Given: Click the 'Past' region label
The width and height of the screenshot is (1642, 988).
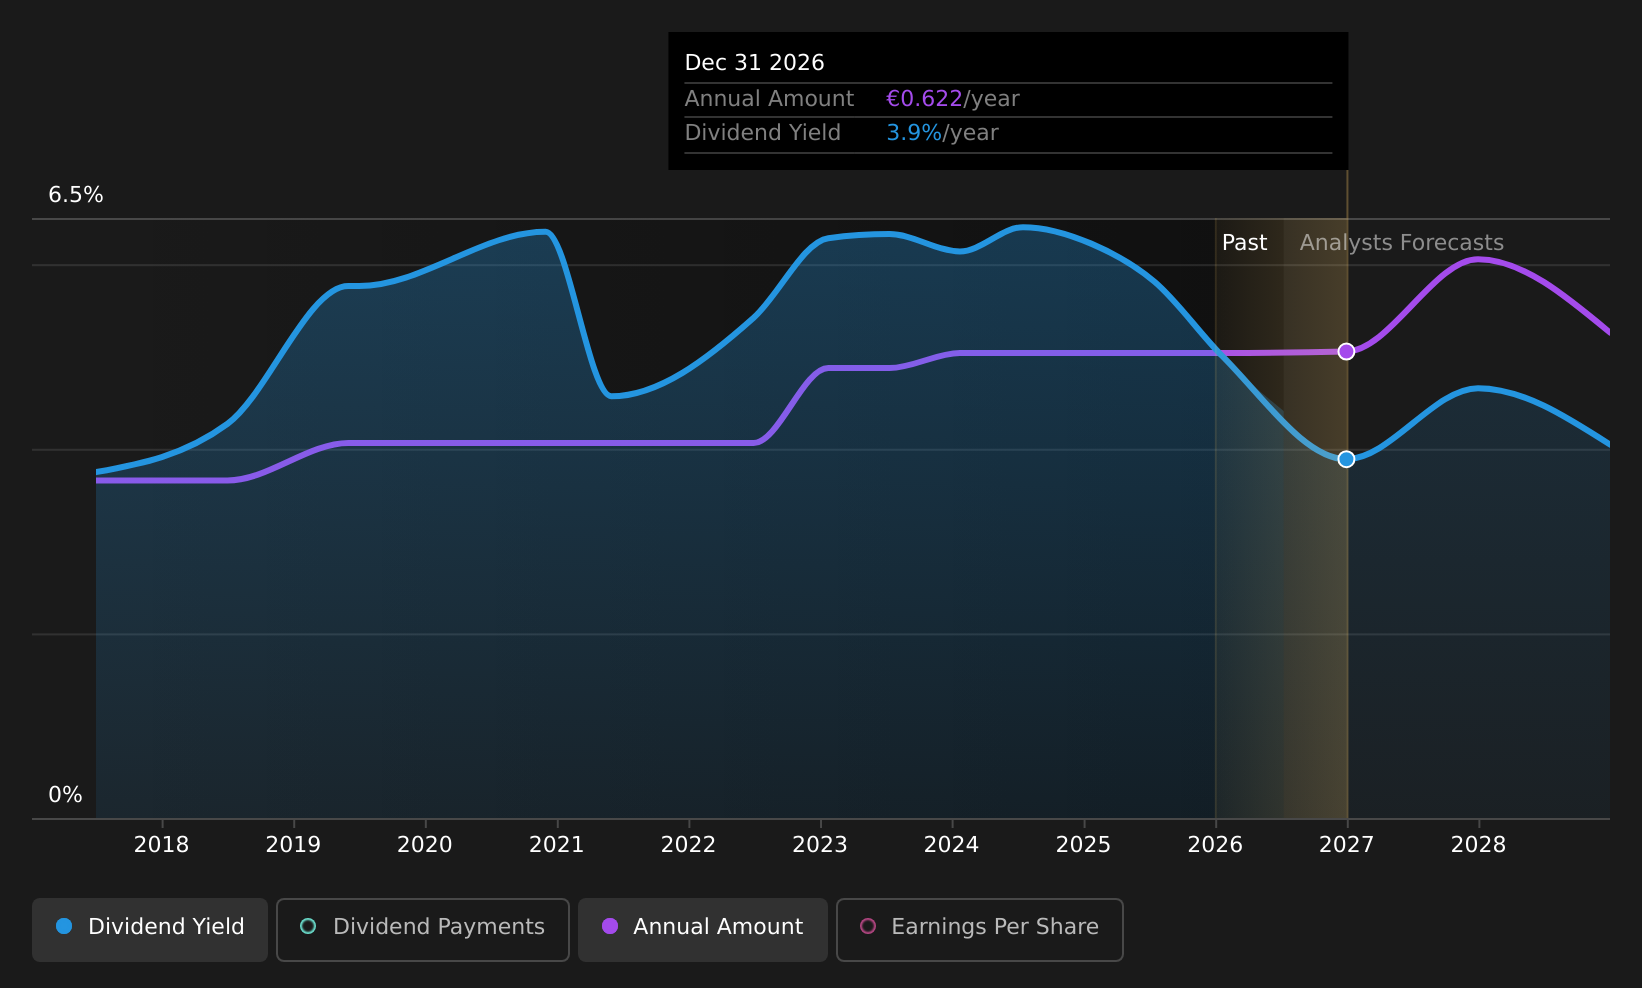Looking at the screenshot, I should tap(1244, 243).
